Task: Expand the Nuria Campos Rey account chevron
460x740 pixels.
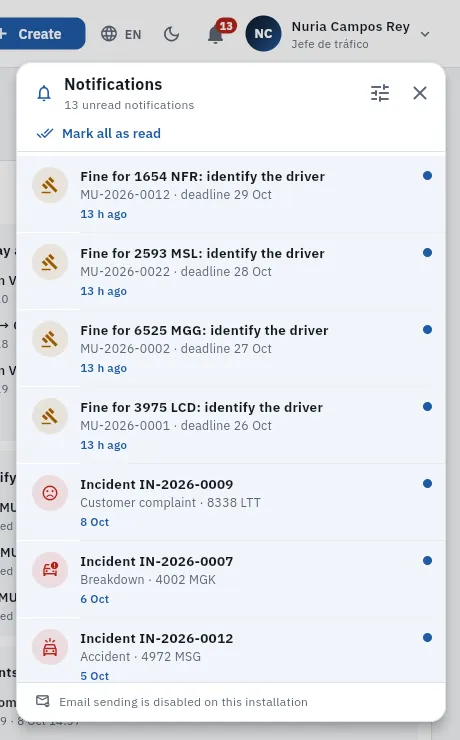Action: [x=425, y=34]
